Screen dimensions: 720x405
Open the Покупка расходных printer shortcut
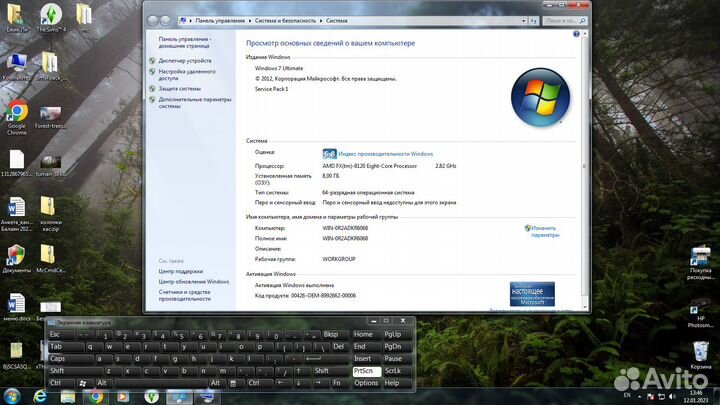(700, 263)
